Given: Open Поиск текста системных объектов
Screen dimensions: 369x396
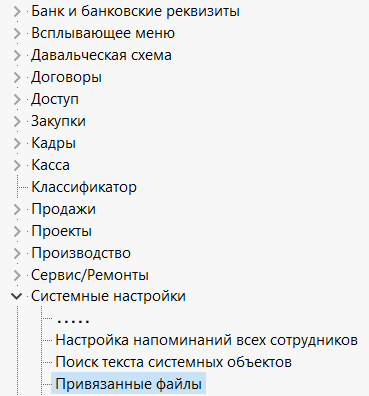Looking at the screenshot, I should 174,362.
